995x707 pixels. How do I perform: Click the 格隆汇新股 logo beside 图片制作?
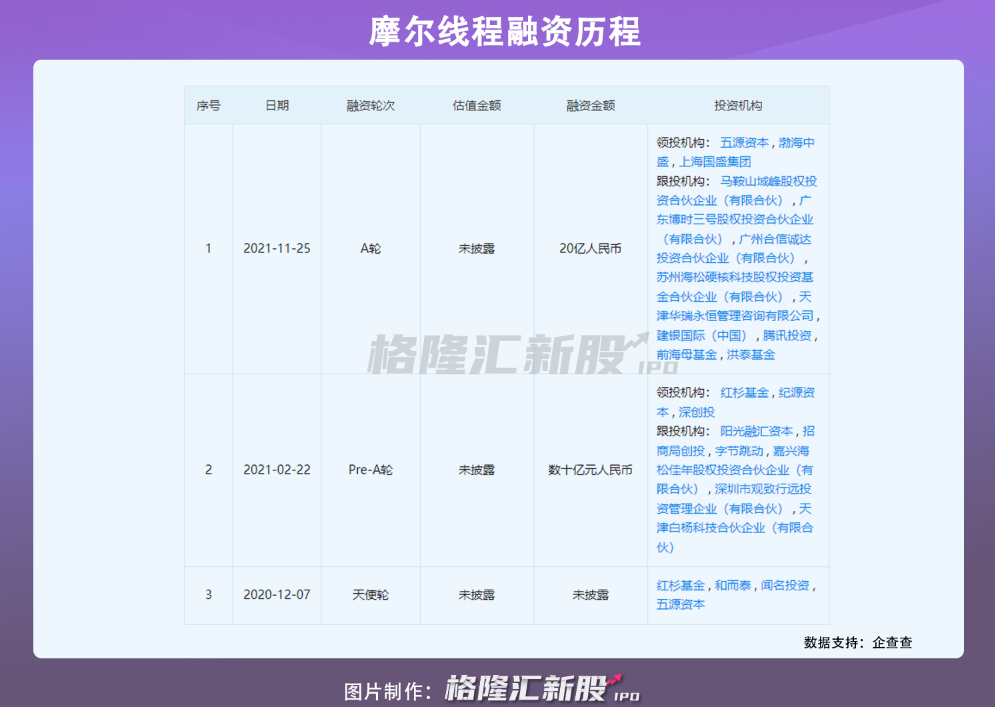point(543,689)
